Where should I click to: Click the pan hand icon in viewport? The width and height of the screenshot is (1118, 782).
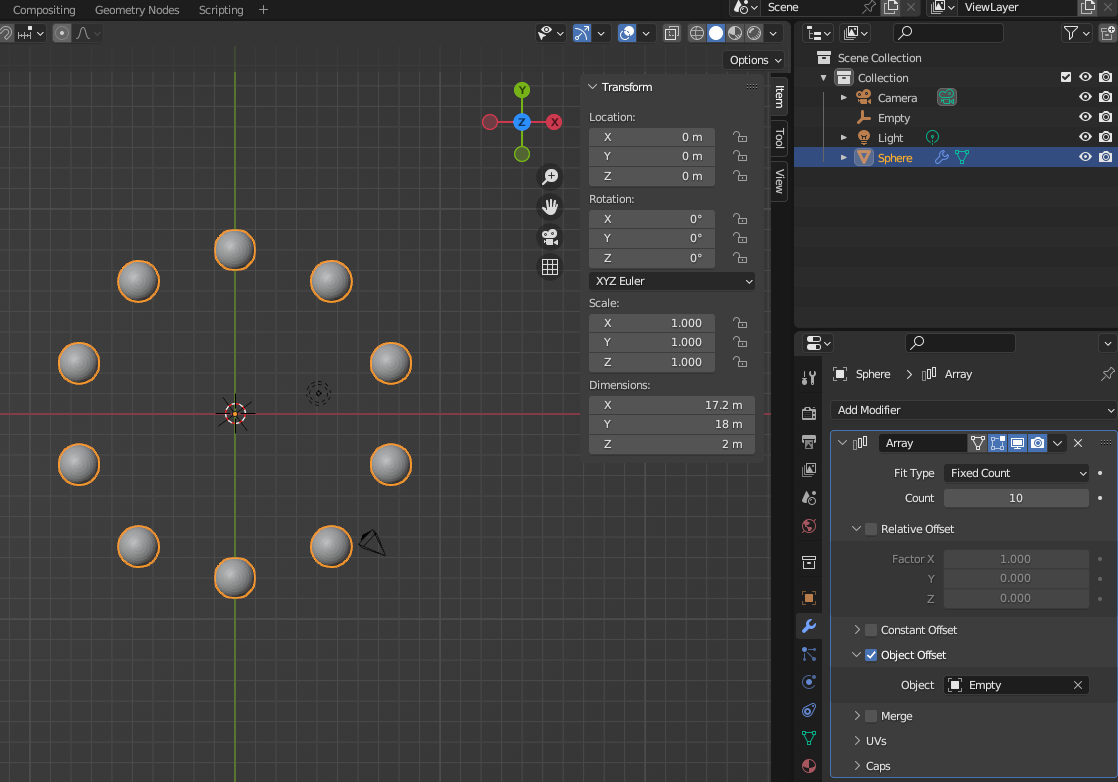point(549,207)
